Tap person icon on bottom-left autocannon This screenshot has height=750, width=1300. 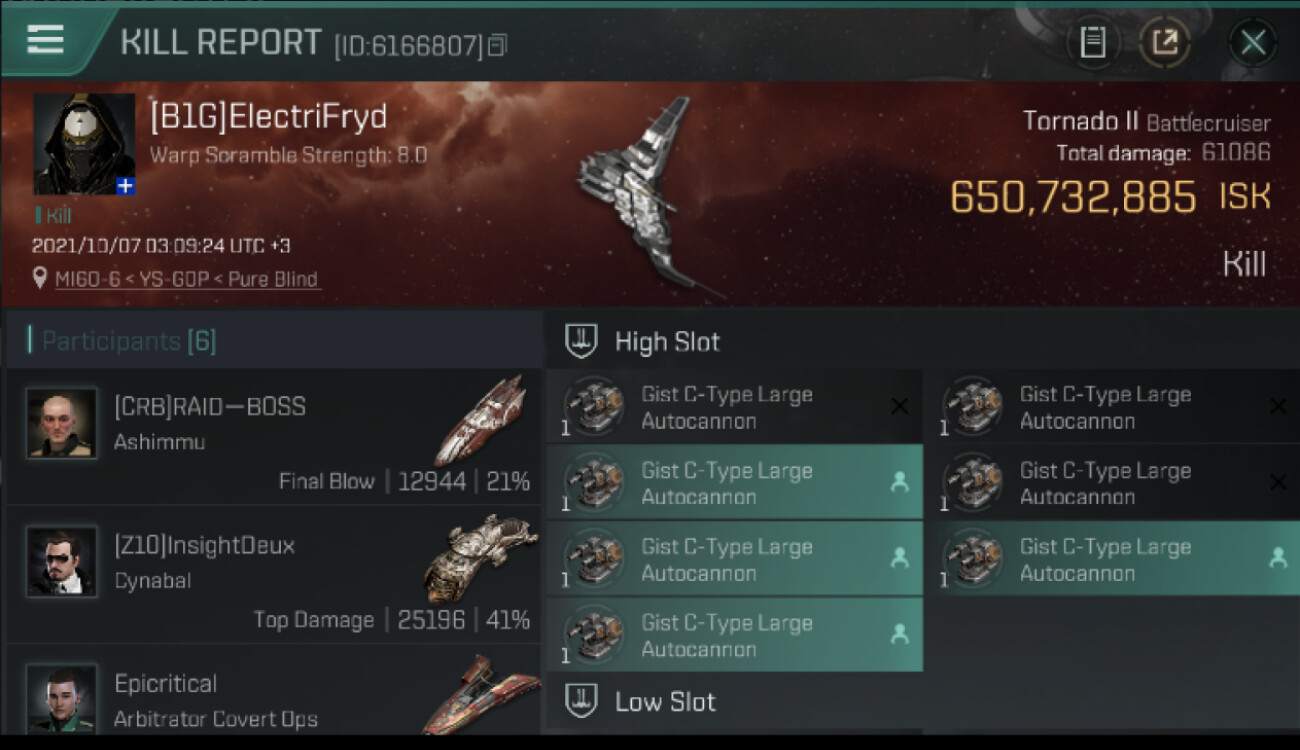899,634
